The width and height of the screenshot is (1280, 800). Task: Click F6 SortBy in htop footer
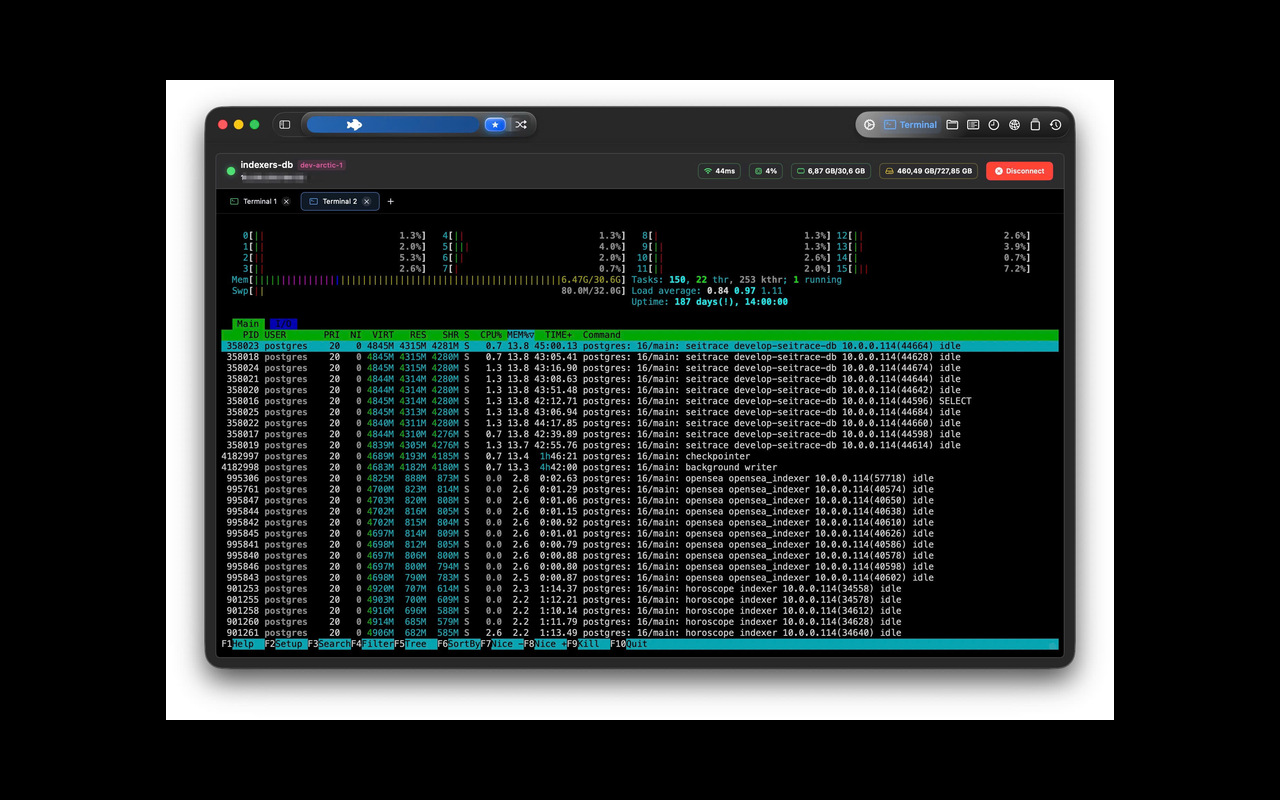coord(458,644)
